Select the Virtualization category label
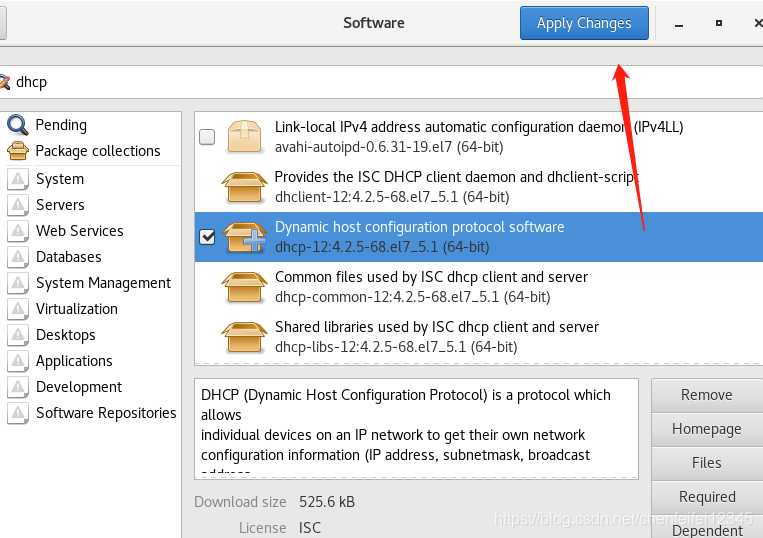This screenshot has width=763, height=538. coord(77,309)
